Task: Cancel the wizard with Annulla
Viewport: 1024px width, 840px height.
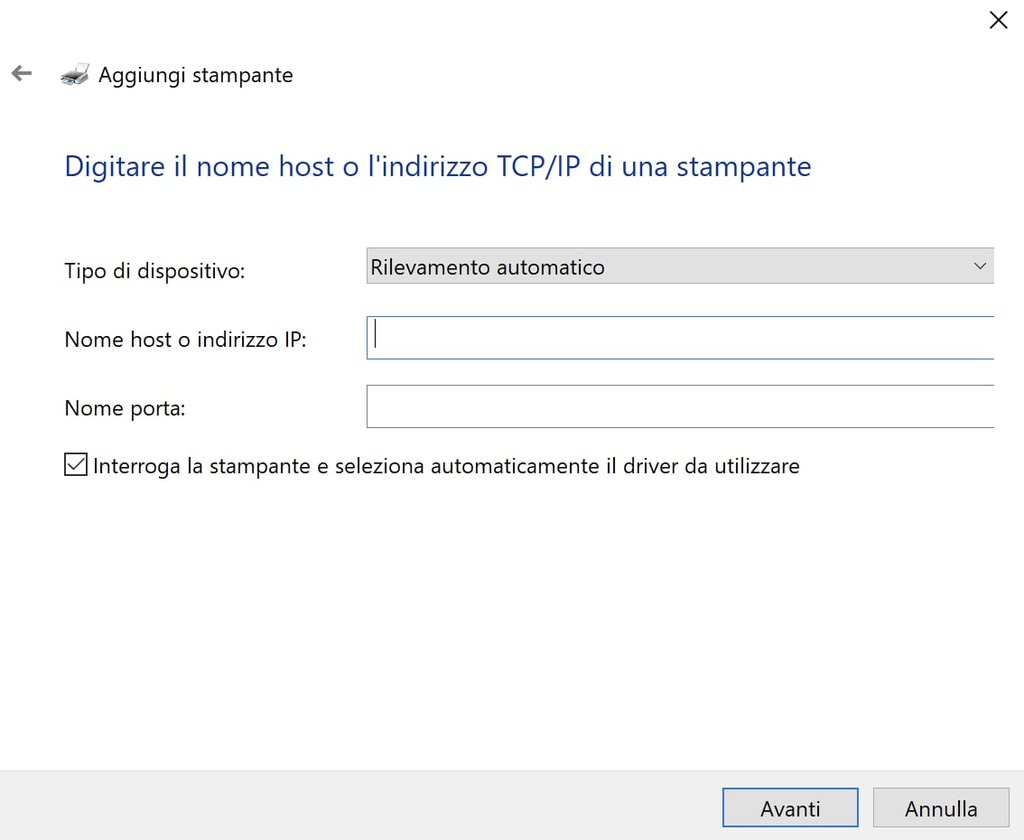Action: click(x=941, y=808)
